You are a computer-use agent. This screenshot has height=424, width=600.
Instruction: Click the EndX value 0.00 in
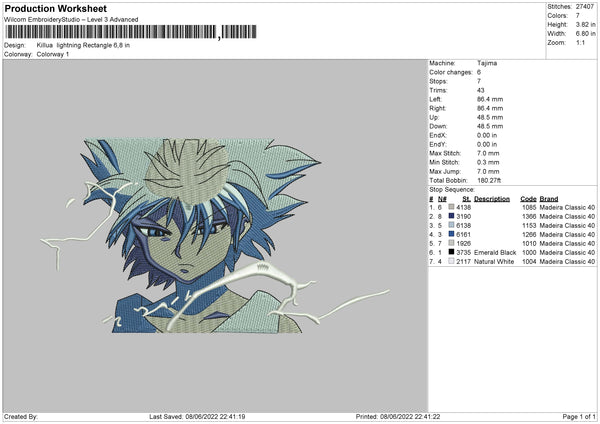[487, 135]
